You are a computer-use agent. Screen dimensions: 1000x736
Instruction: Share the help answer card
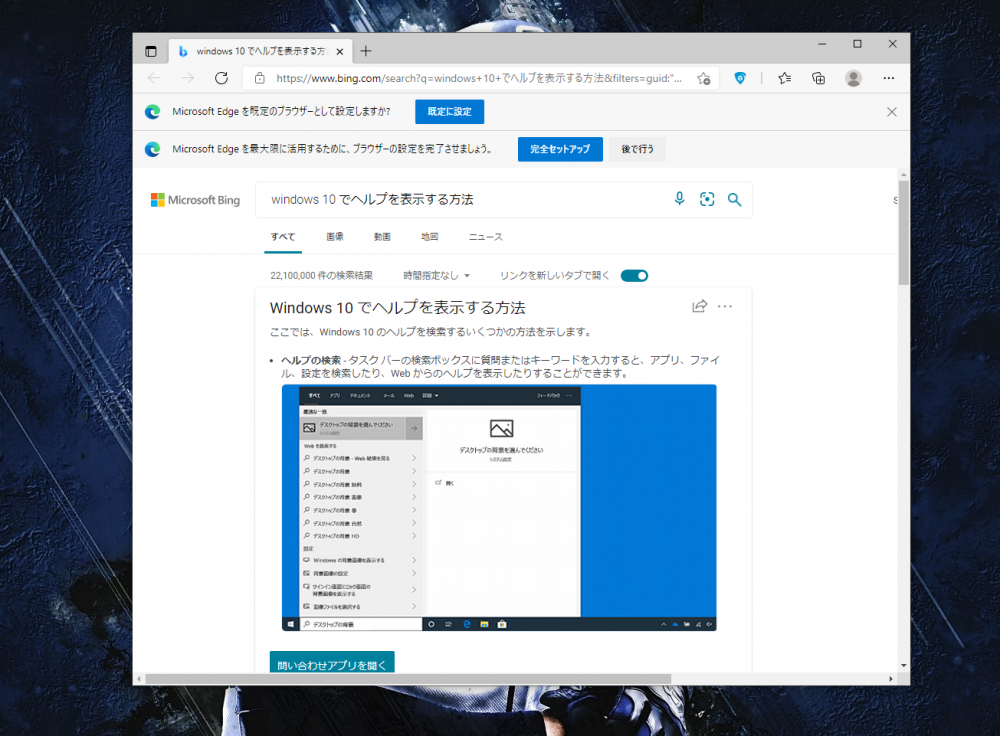click(700, 306)
